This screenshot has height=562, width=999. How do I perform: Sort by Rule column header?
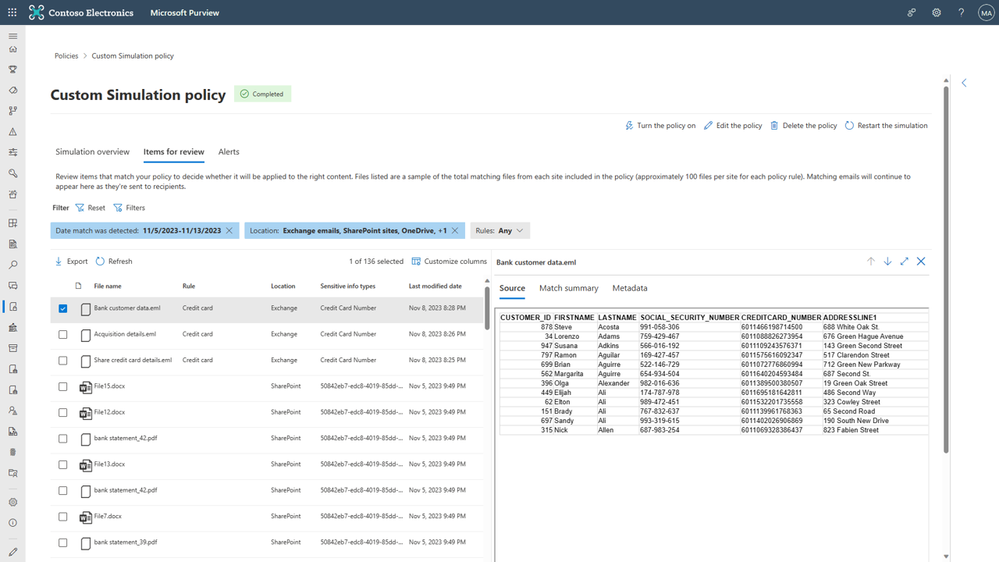click(x=189, y=286)
